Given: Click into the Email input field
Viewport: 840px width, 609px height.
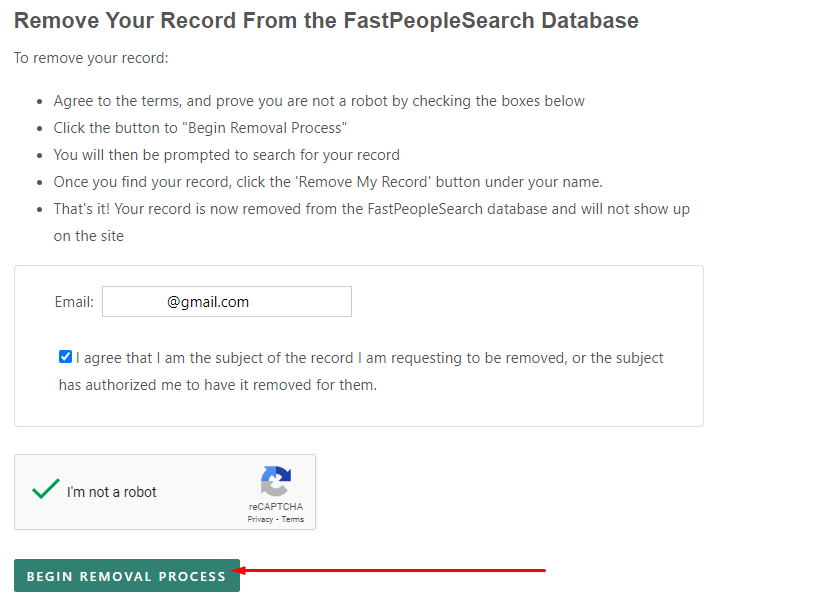Looking at the screenshot, I should click(x=227, y=302).
